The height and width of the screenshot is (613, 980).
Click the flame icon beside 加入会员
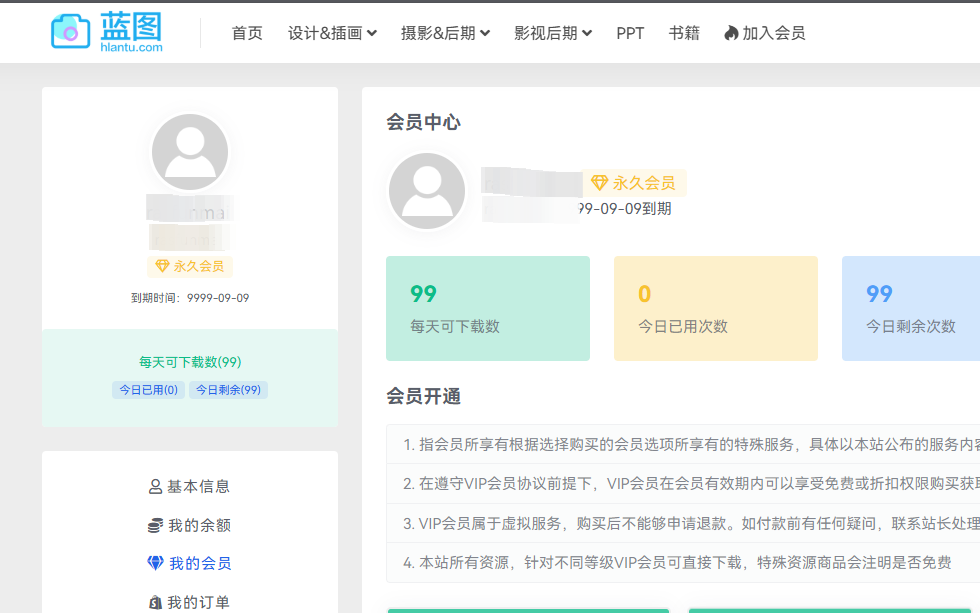pos(731,33)
